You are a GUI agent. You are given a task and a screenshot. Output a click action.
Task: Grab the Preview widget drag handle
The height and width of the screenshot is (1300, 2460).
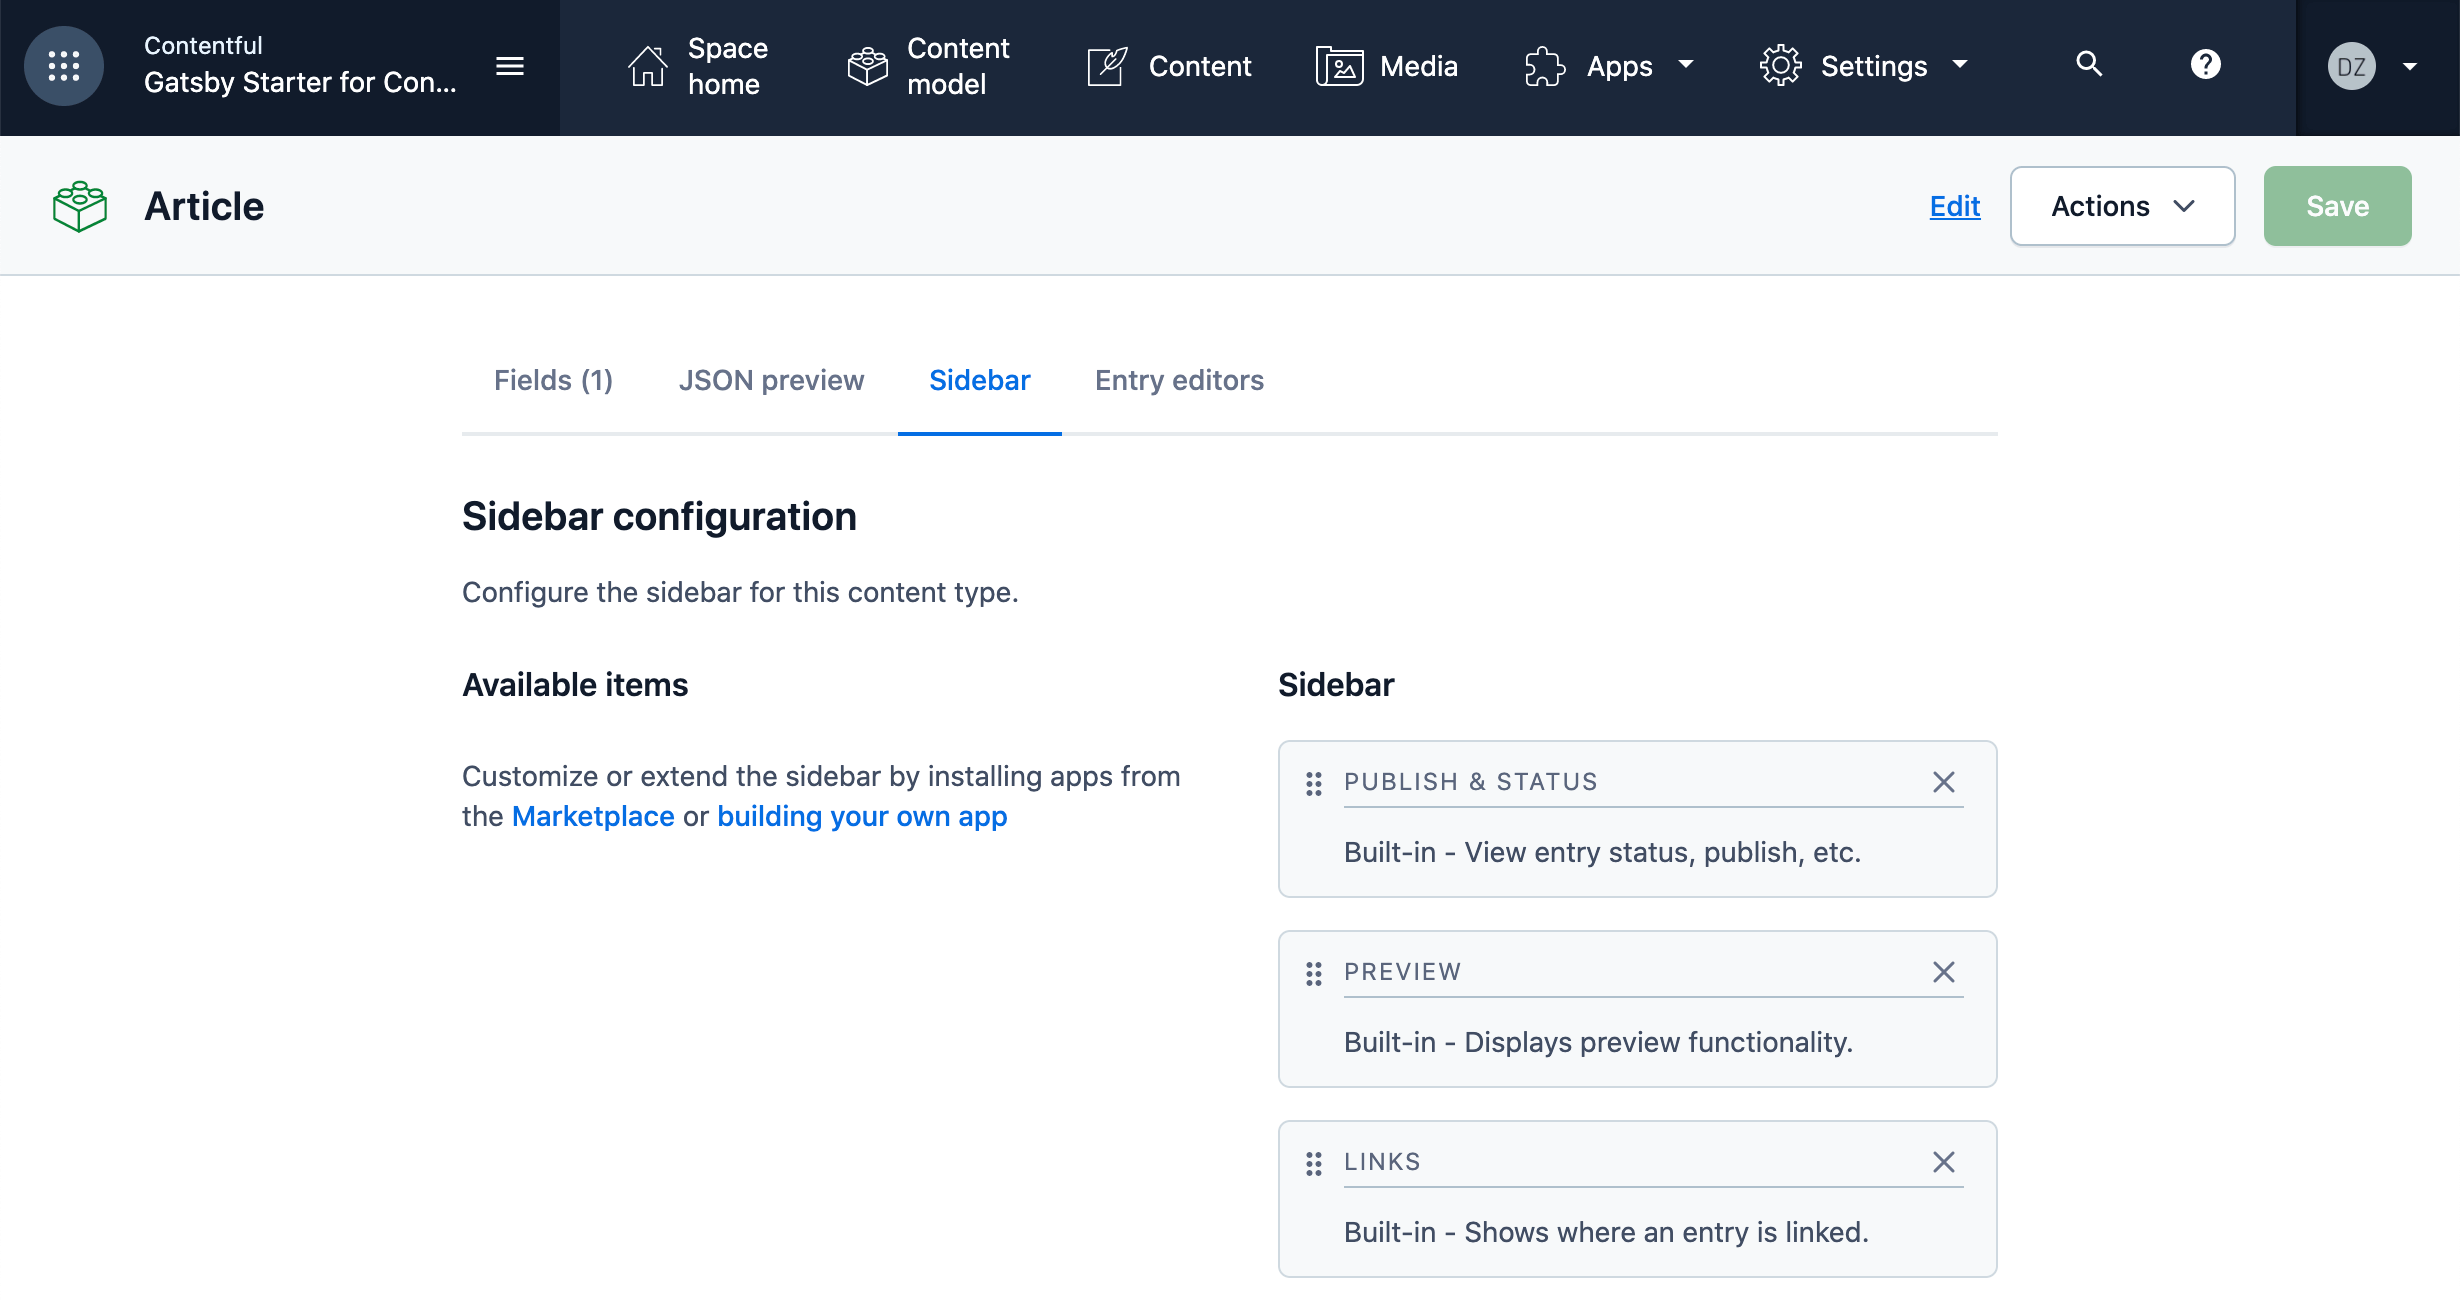click(x=1313, y=974)
